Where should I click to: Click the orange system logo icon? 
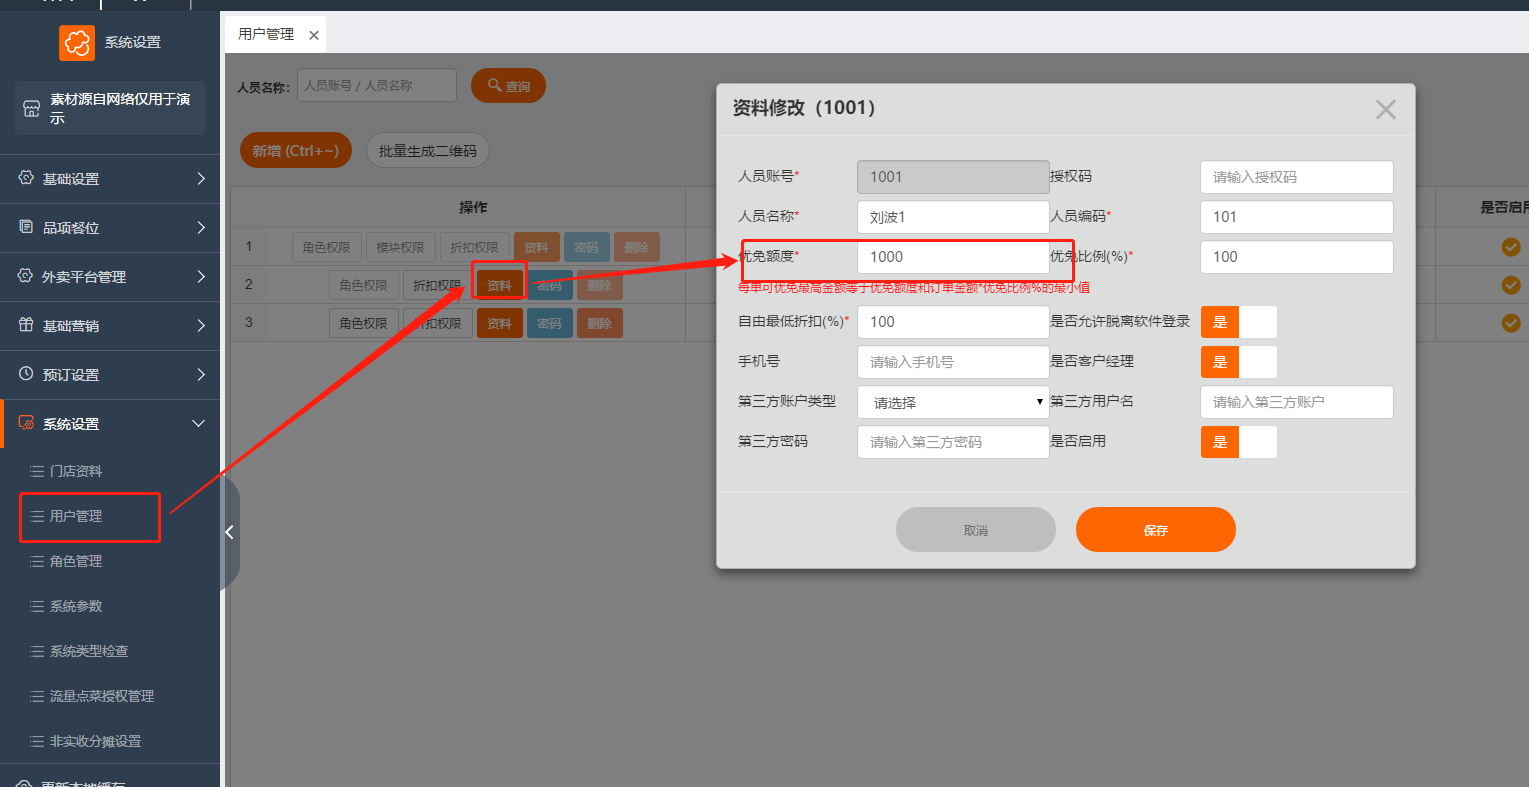tap(77, 42)
